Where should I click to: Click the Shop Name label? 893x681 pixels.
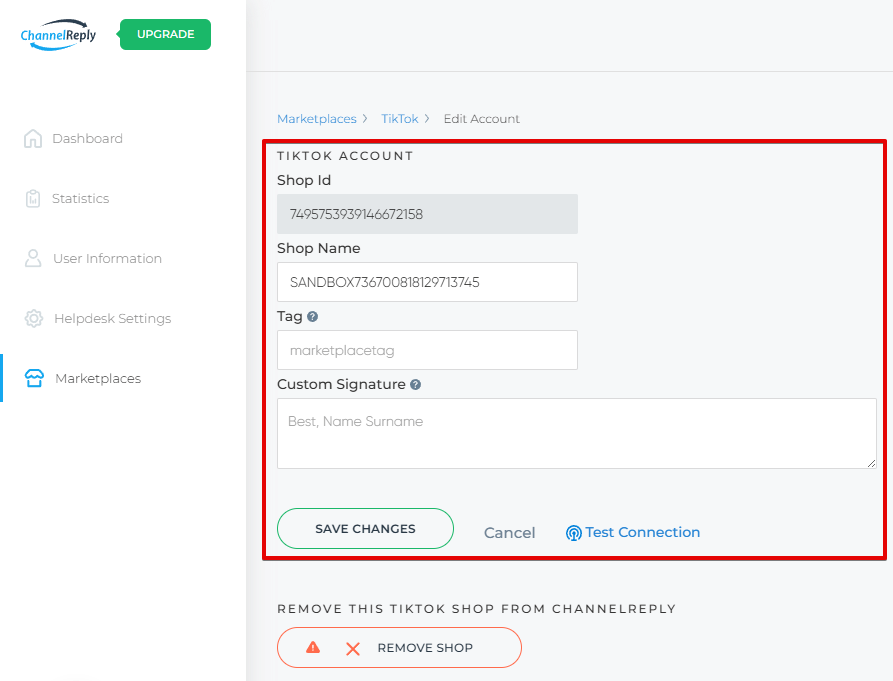click(x=319, y=249)
